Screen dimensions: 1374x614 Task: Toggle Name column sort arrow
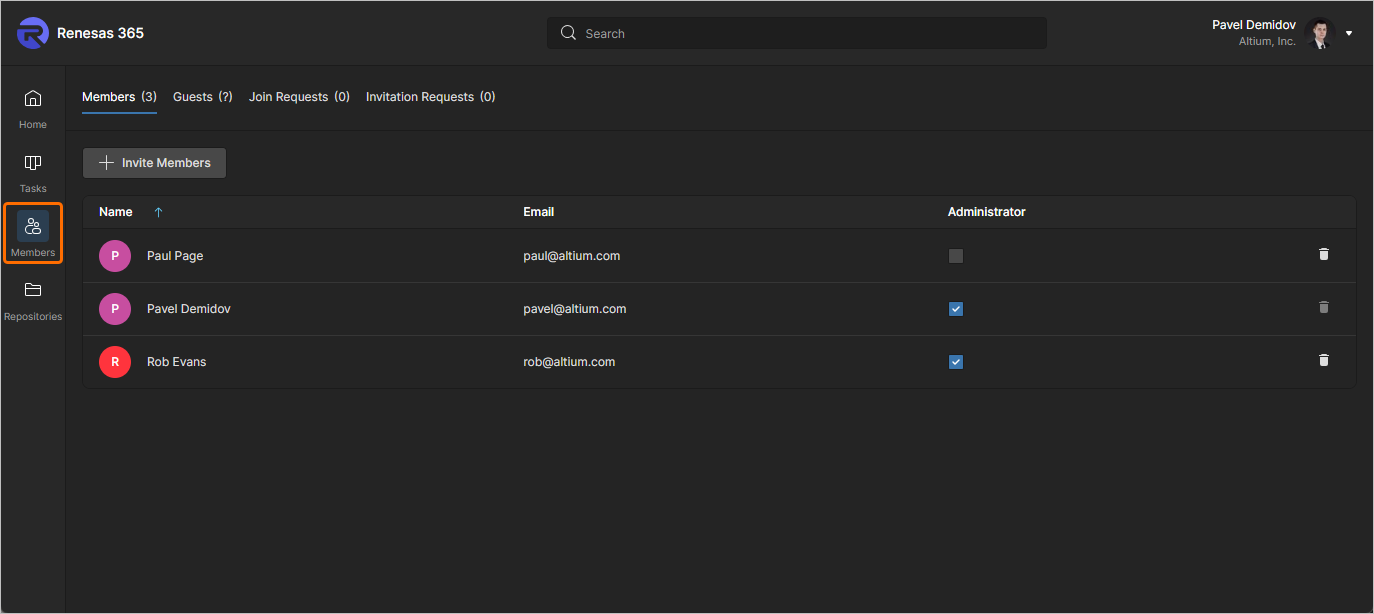158,212
